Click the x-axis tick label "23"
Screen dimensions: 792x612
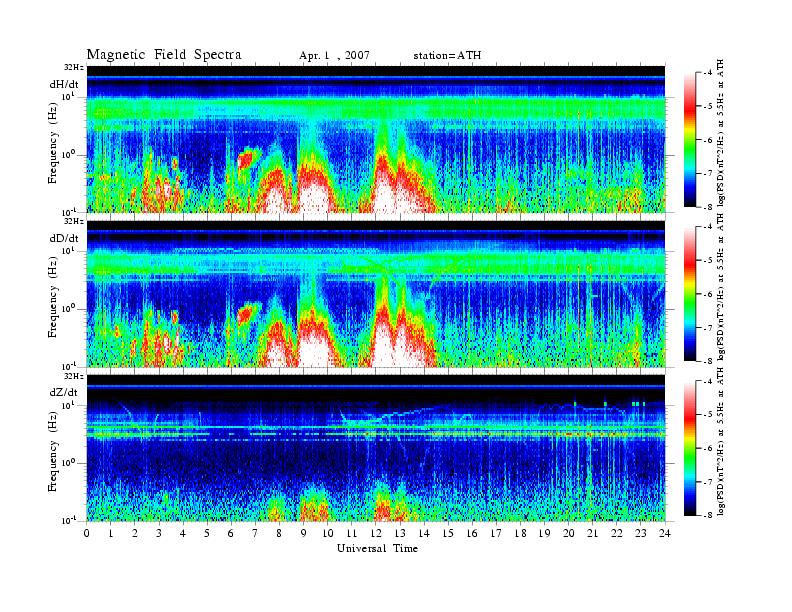pyautogui.click(x=641, y=533)
